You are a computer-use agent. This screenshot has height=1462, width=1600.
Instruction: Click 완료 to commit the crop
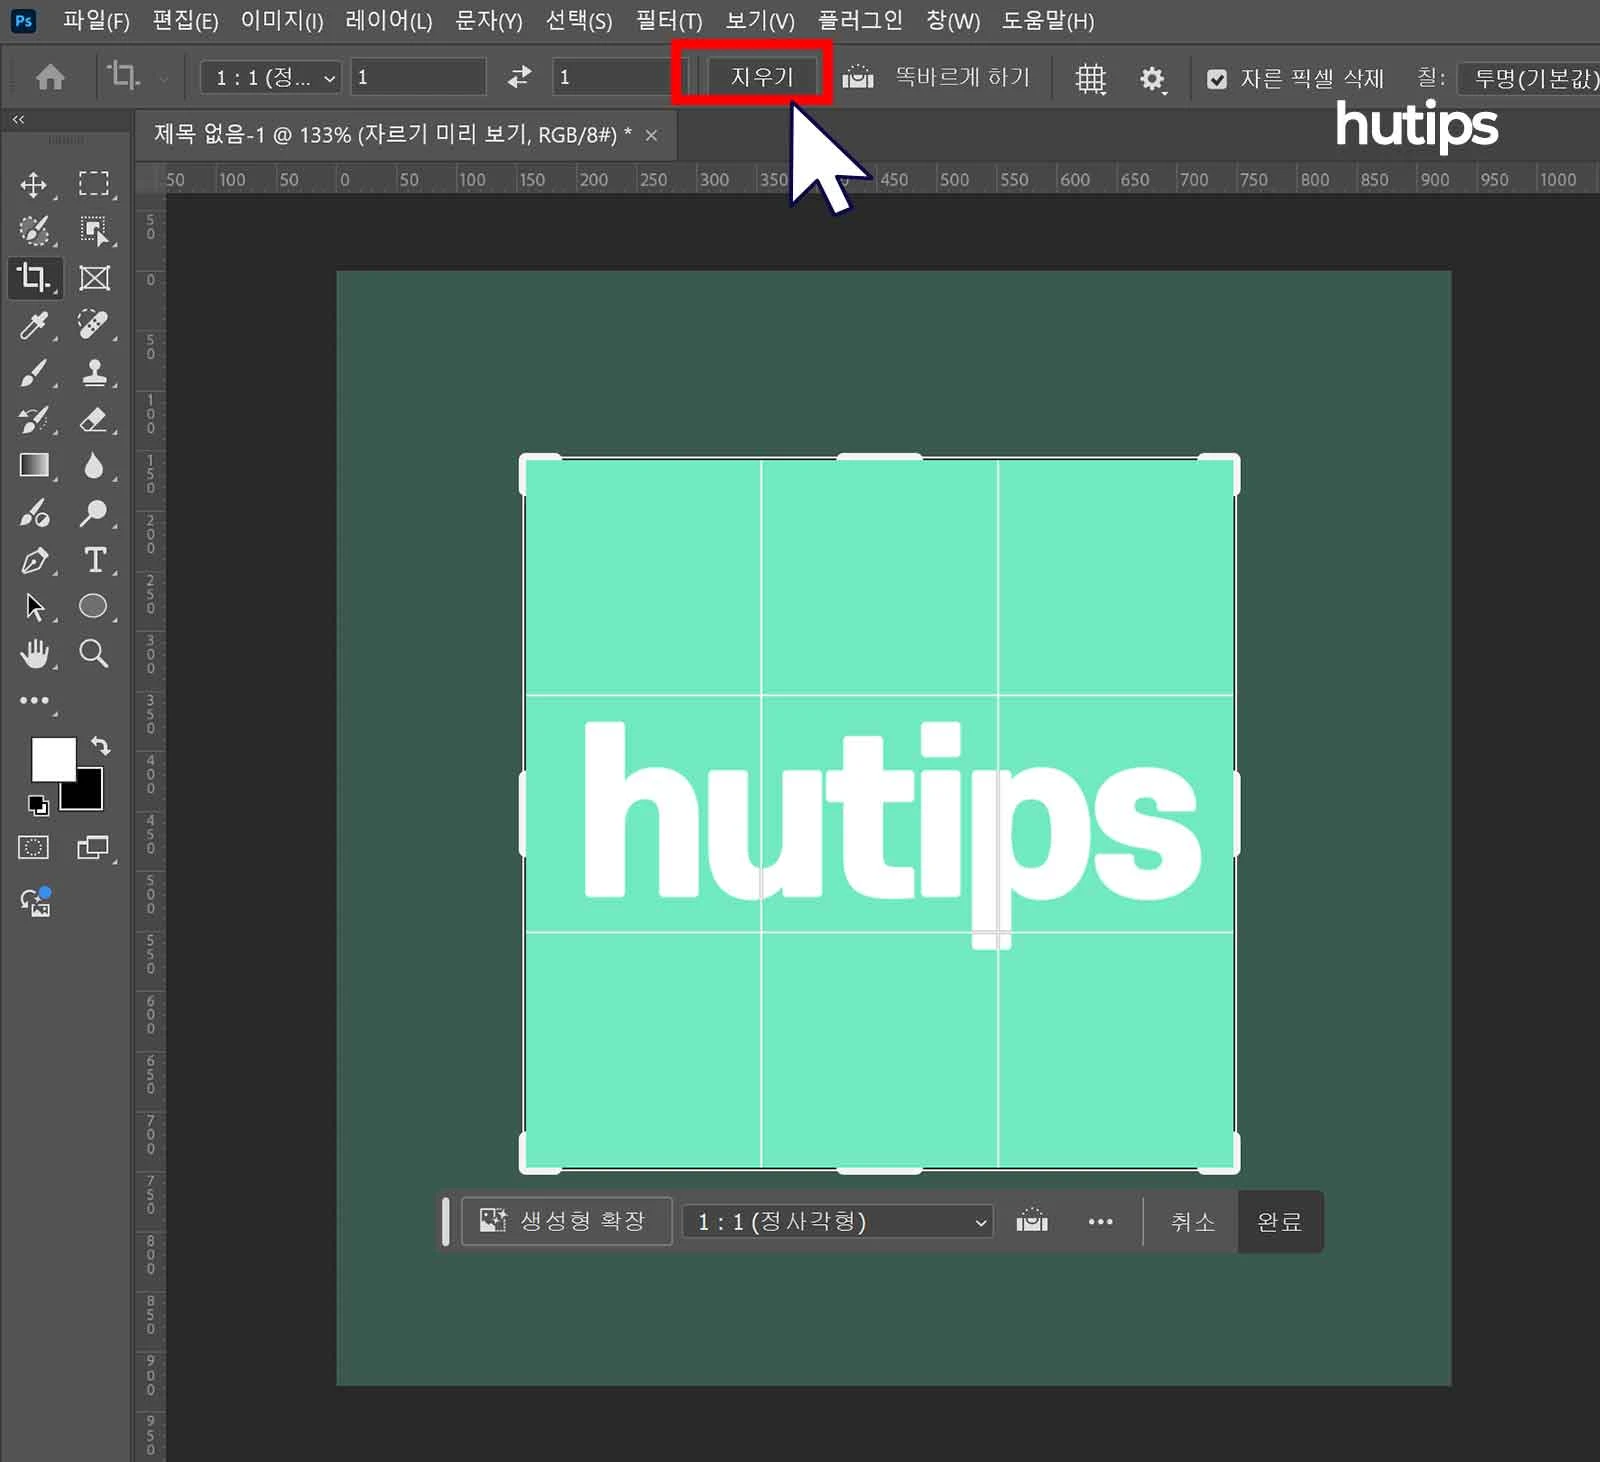1279,1222
